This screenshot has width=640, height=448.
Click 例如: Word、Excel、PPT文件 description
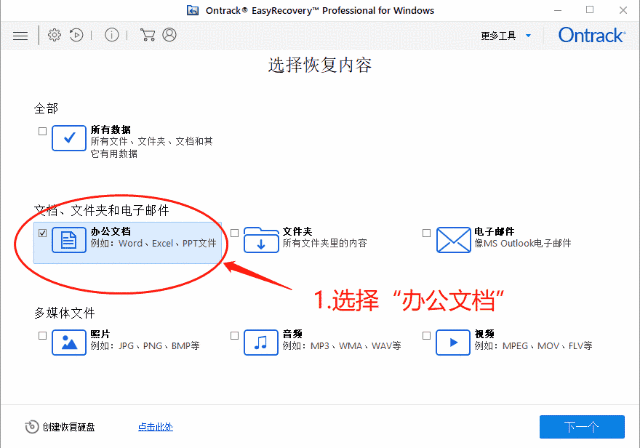tap(153, 244)
